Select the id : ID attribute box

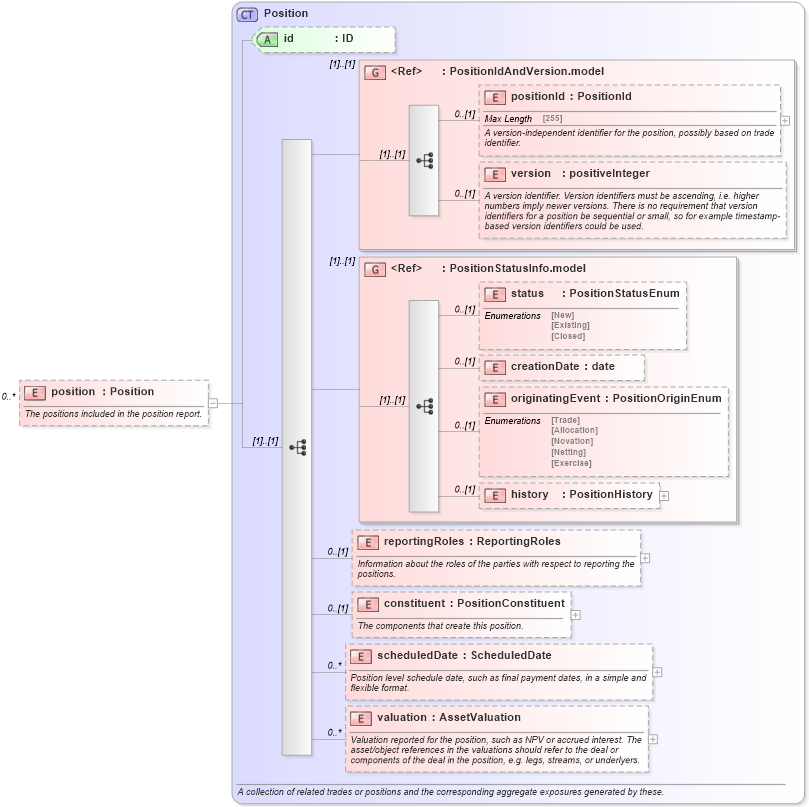tap(325, 39)
